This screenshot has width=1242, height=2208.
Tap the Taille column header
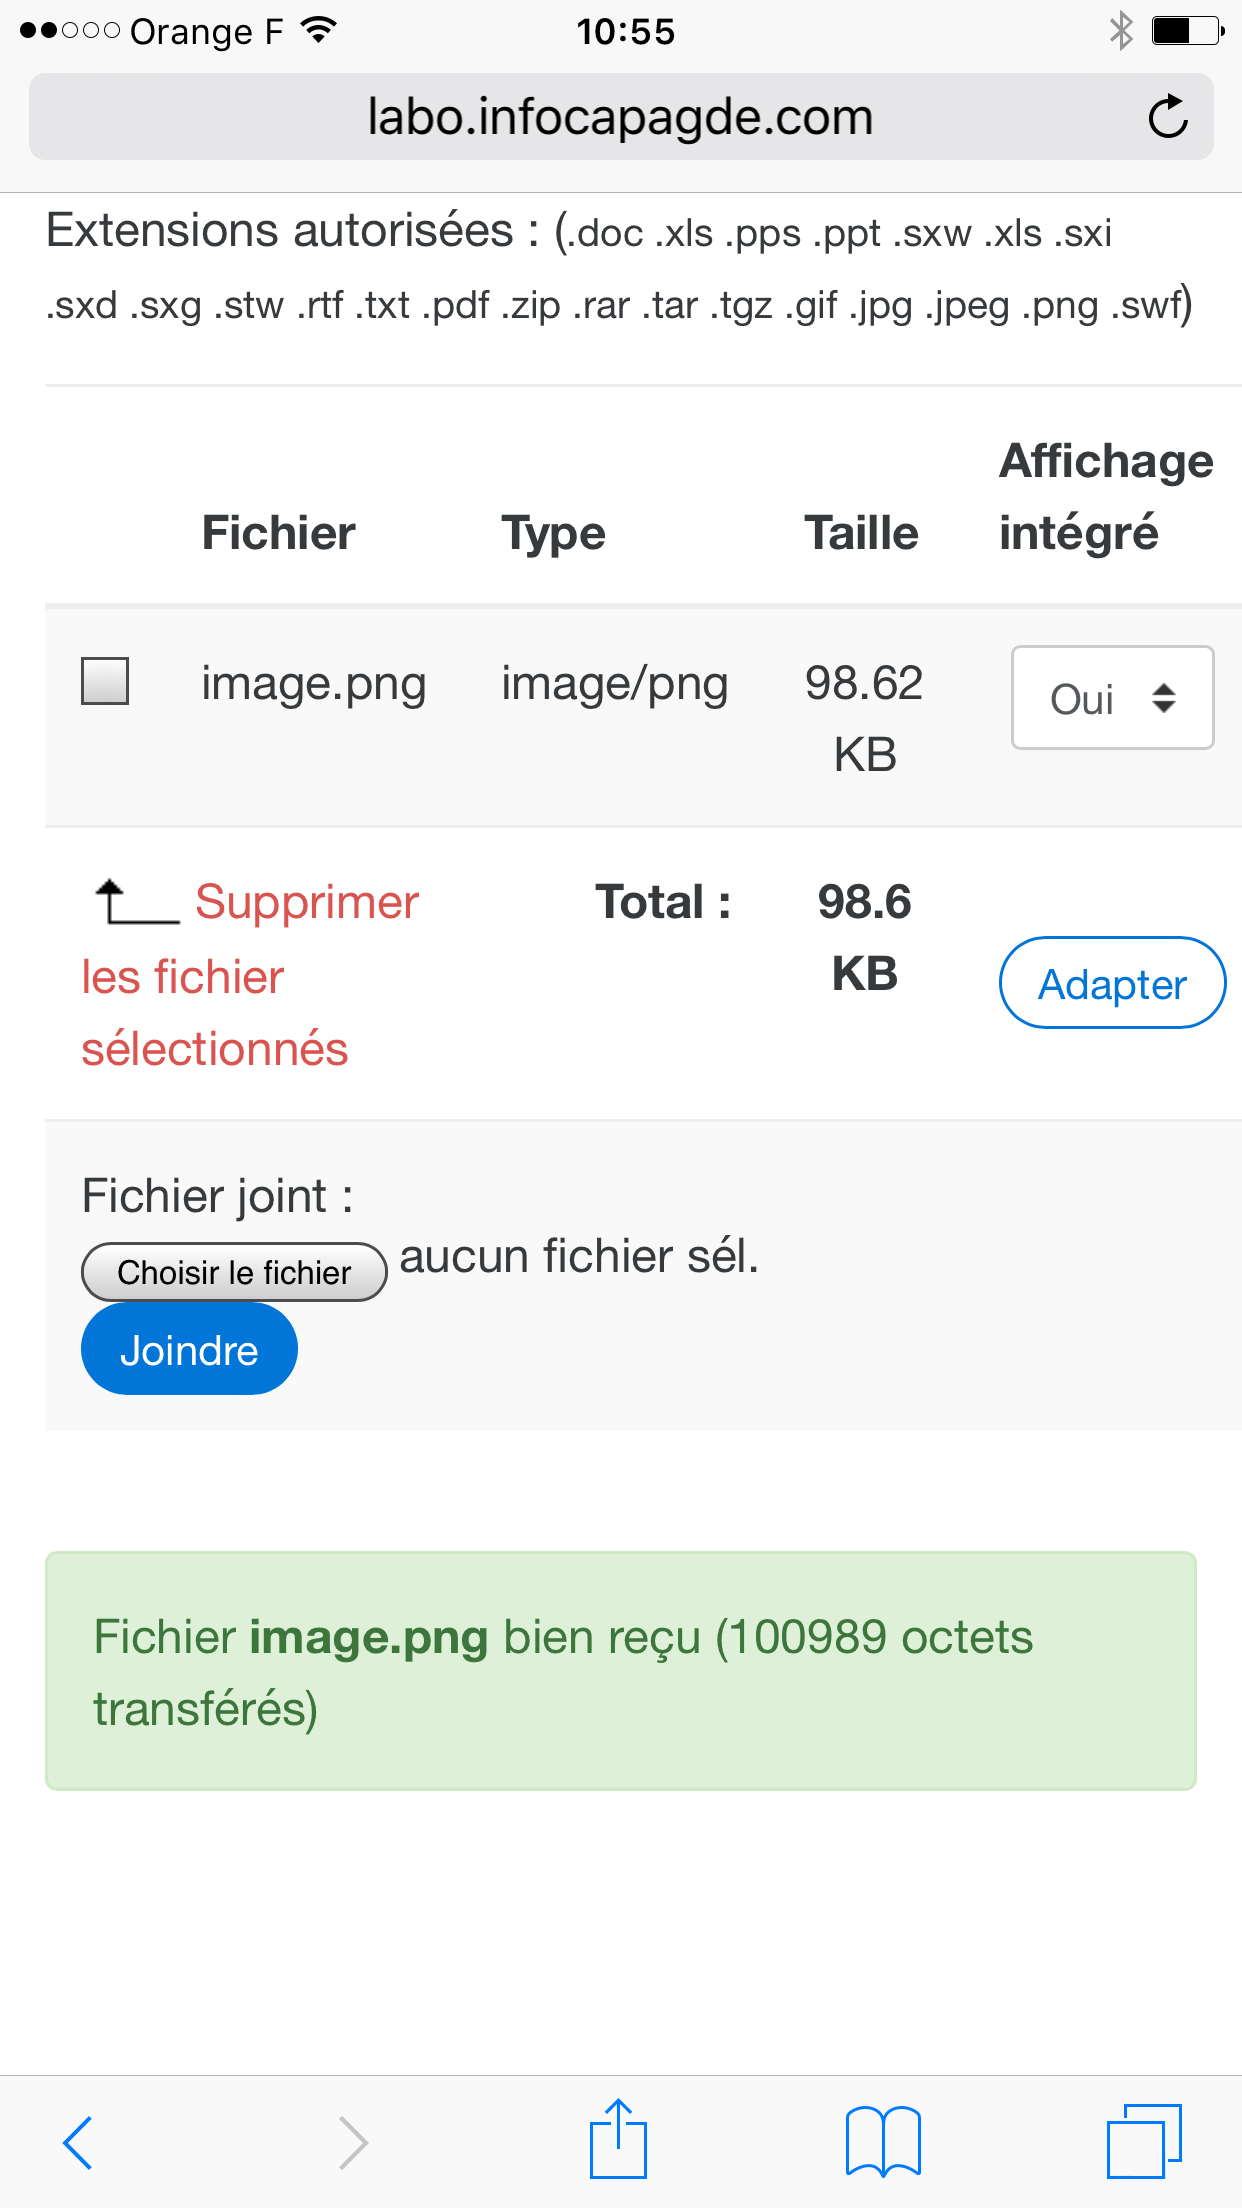pos(861,532)
